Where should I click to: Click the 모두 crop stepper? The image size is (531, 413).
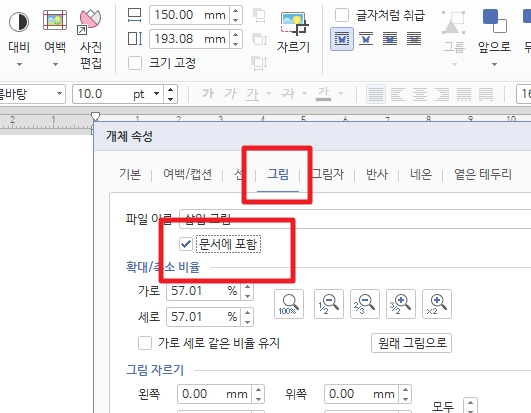pyautogui.click(x=470, y=406)
